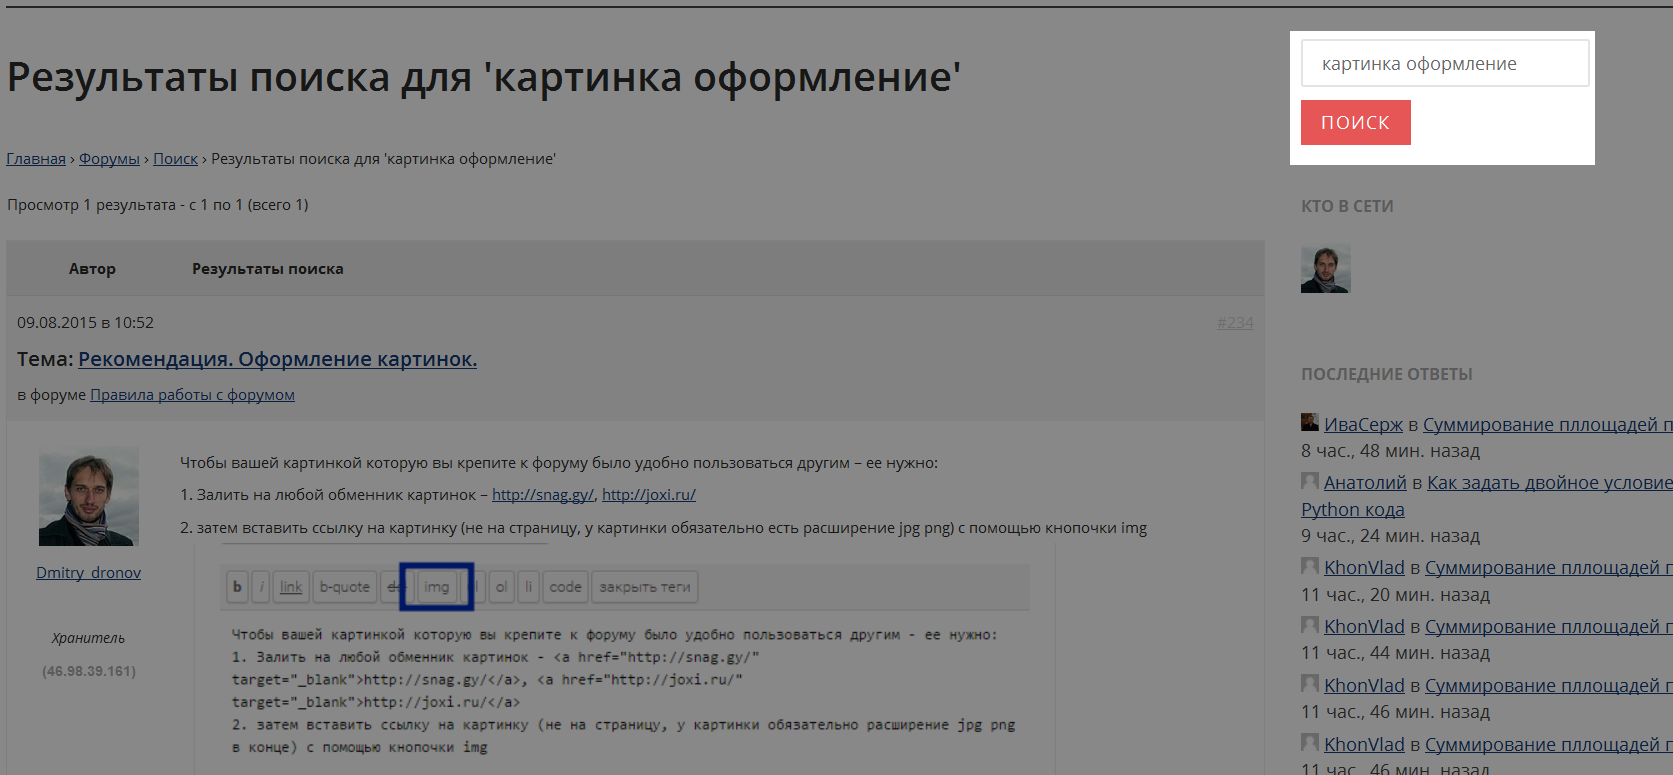The width and height of the screenshot is (1673, 775).
Task: Open the Анатолий profile link
Action: (1365, 483)
